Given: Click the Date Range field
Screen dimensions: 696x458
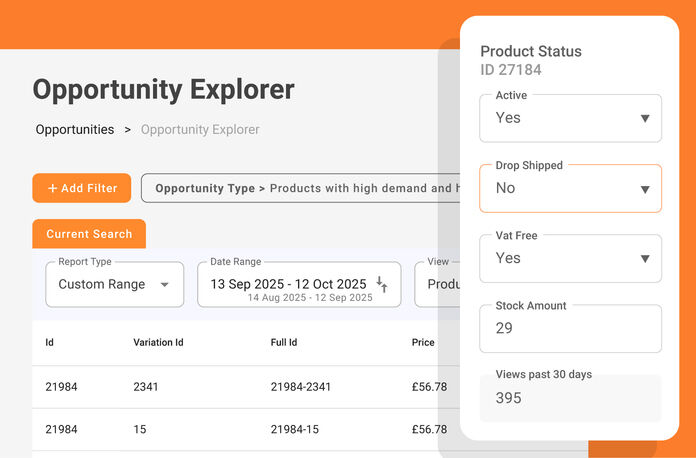Looking at the screenshot, I should point(290,284).
